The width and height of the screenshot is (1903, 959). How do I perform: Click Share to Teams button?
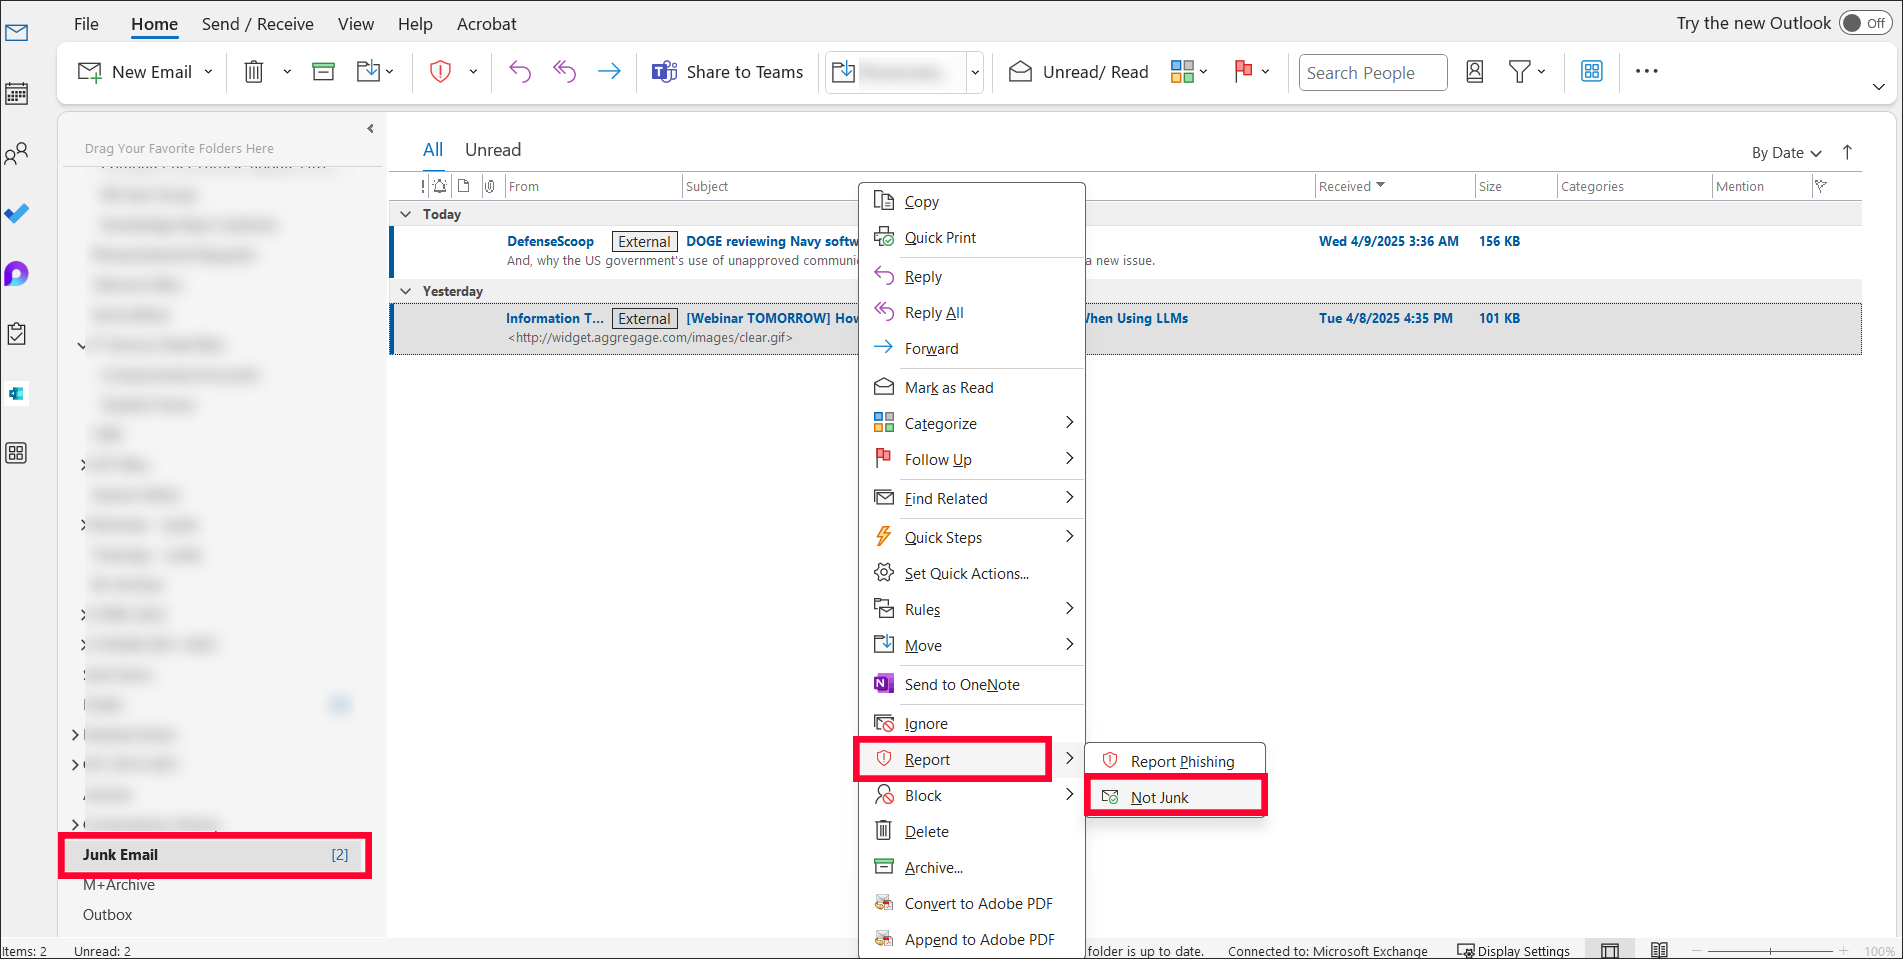click(x=727, y=72)
